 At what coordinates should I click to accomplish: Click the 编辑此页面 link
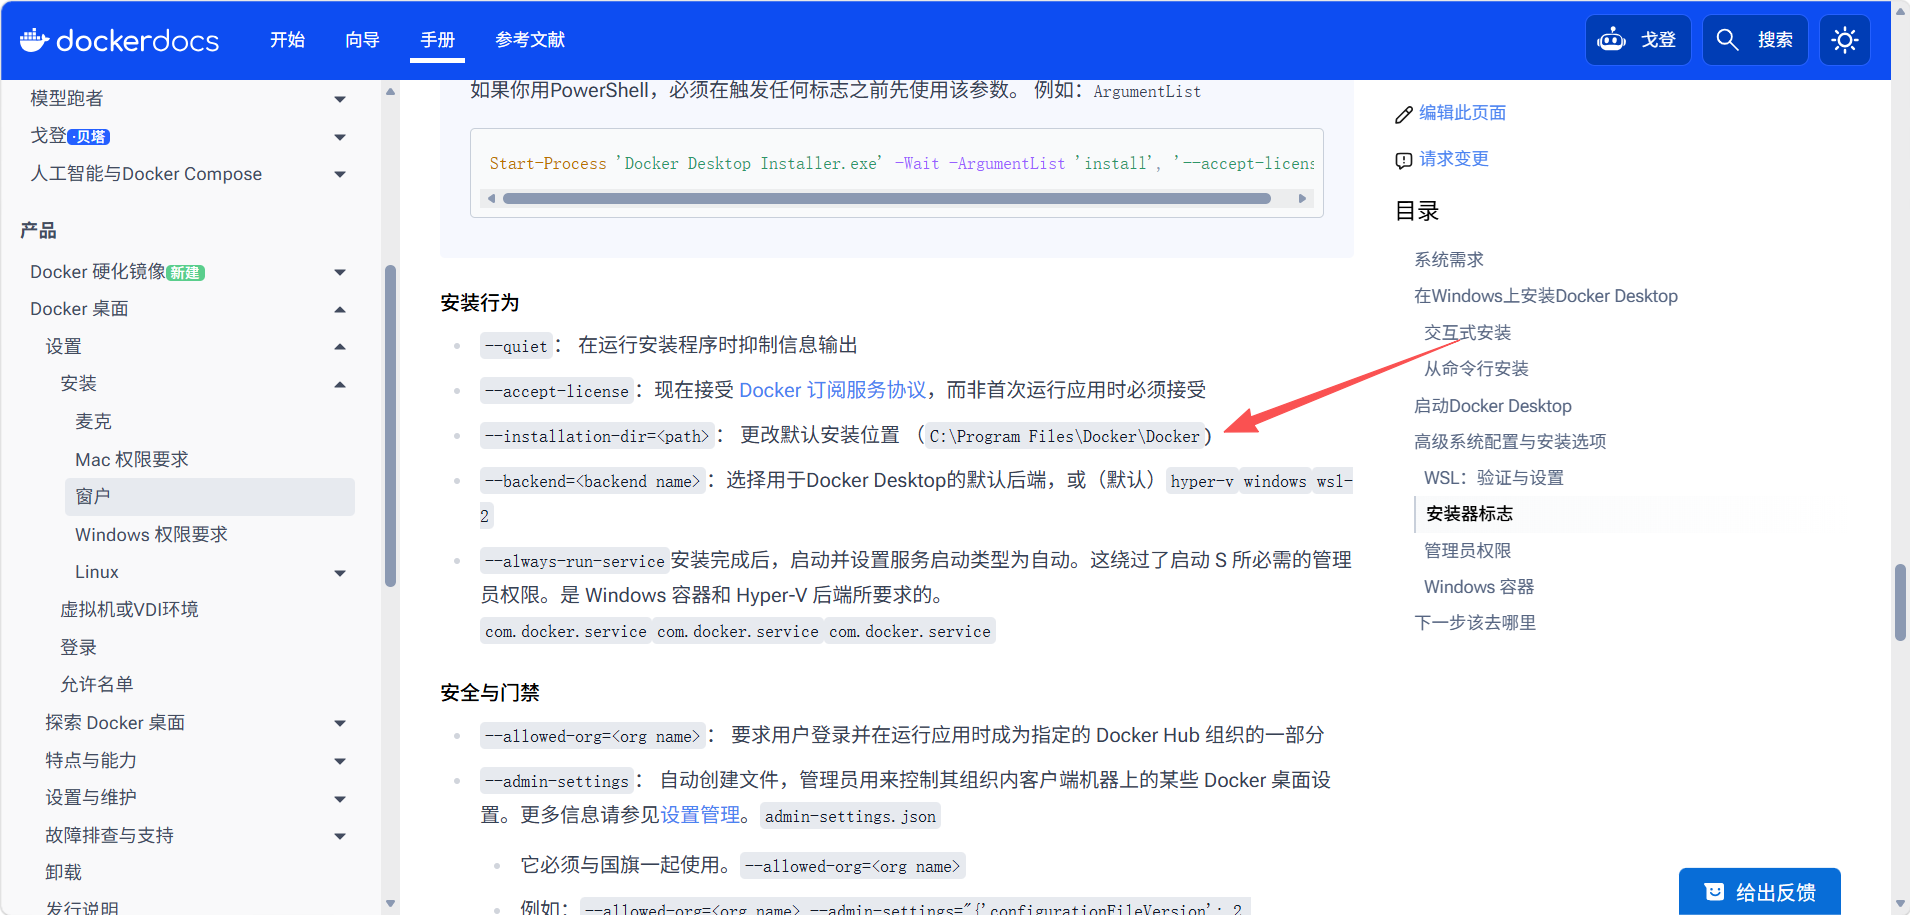pyautogui.click(x=1462, y=113)
